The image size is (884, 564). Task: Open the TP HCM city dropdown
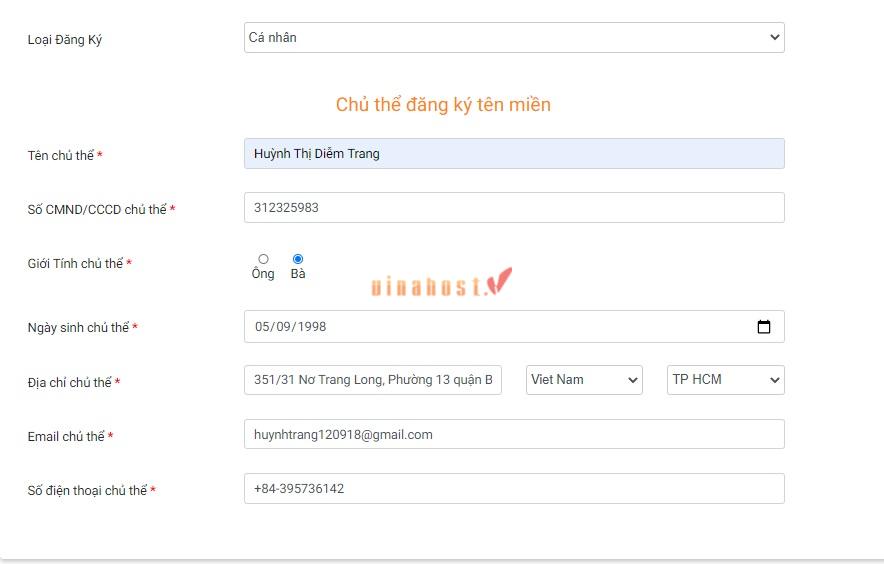coord(726,380)
